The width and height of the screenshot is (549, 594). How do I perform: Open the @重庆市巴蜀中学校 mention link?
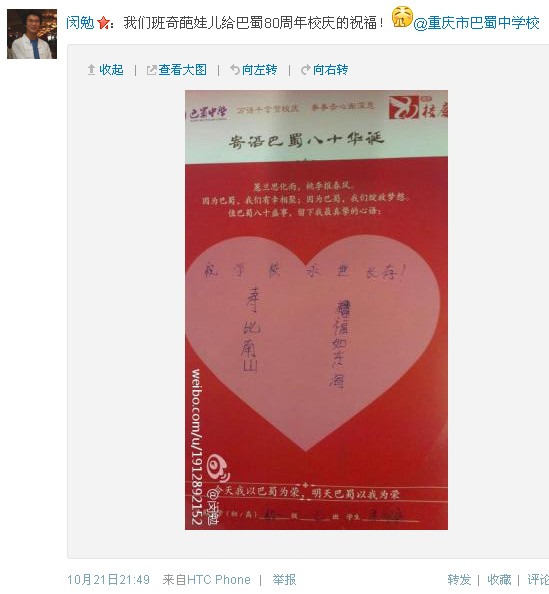[476, 23]
